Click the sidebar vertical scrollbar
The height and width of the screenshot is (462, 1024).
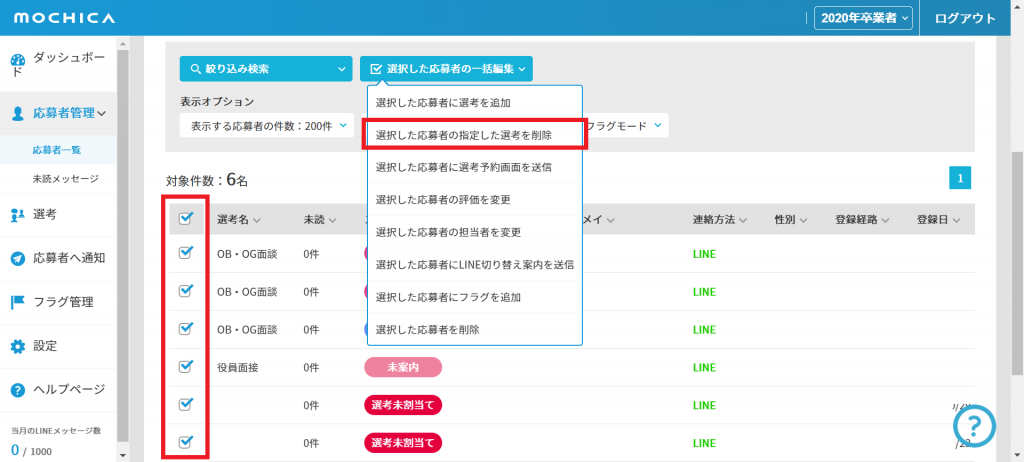click(122, 250)
